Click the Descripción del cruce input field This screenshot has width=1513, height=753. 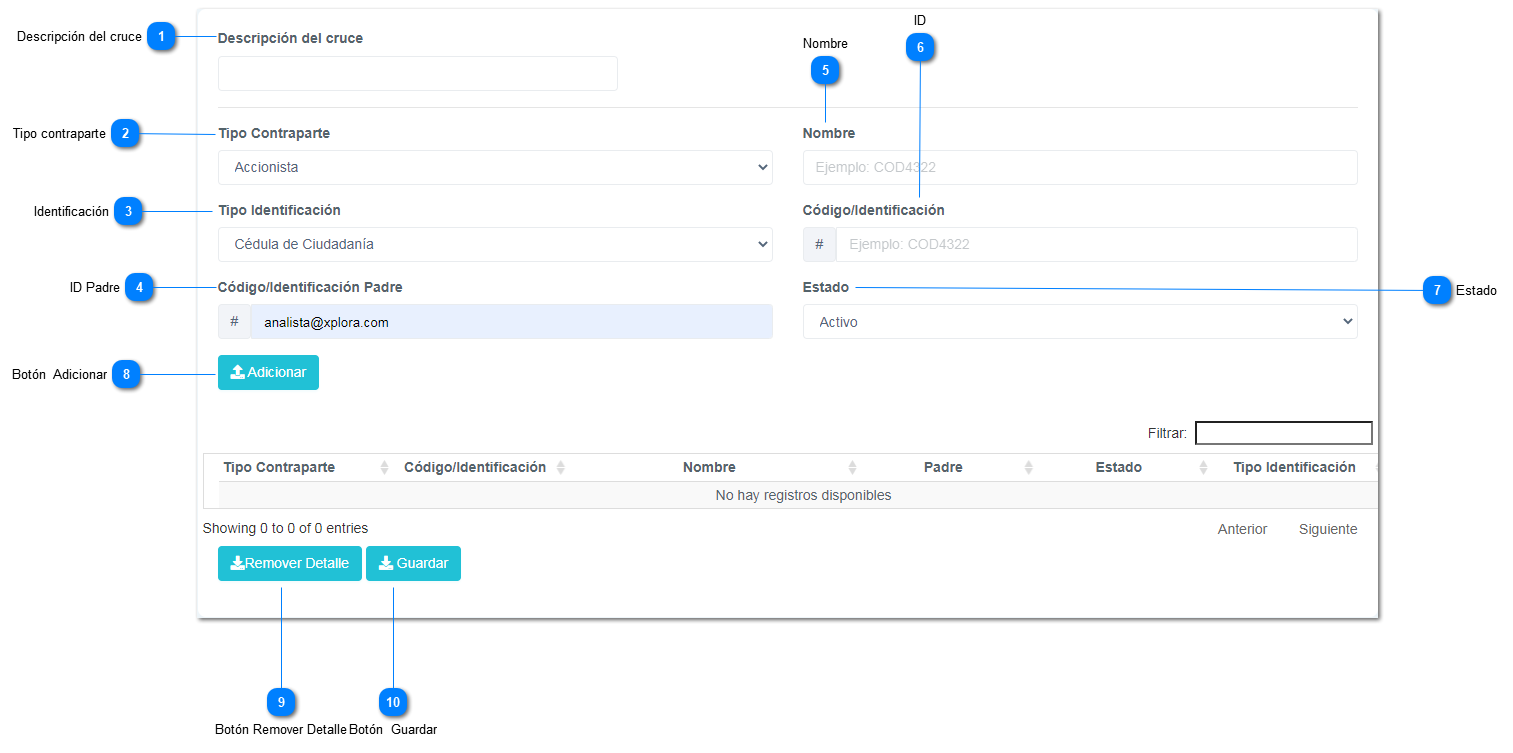coord(417,73)
